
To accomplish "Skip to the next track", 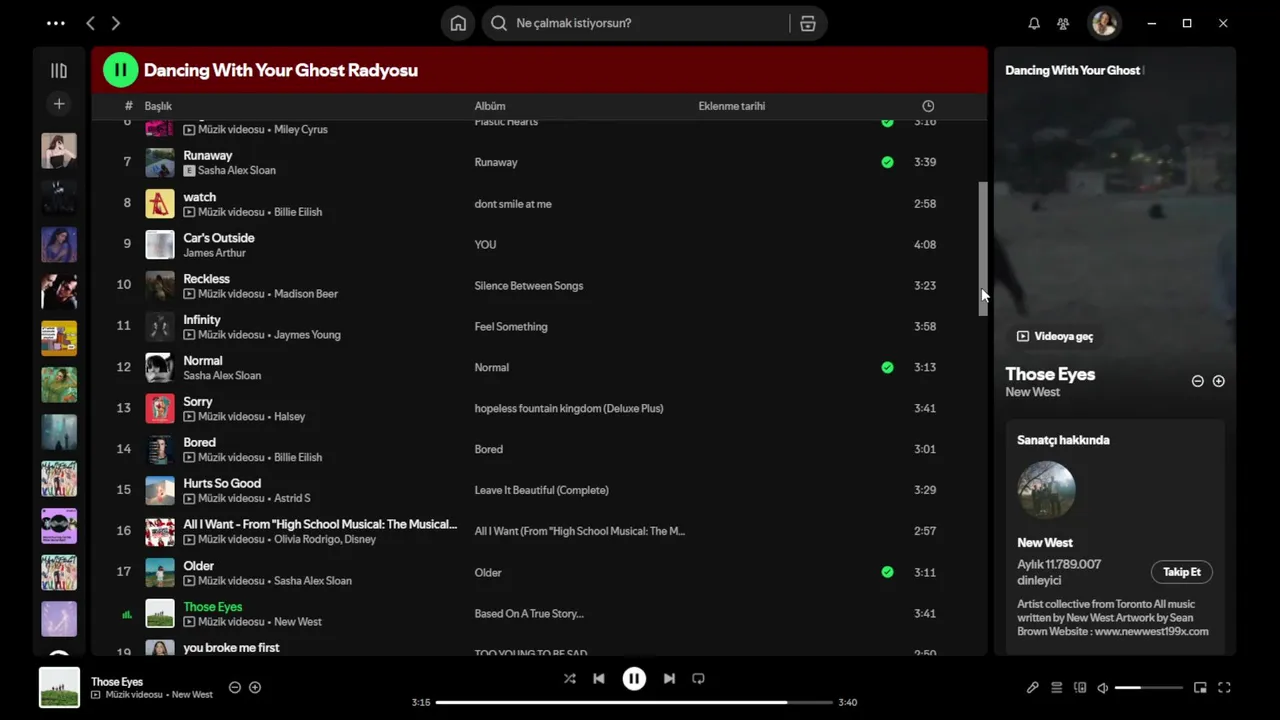I will [x=669, y=678].
